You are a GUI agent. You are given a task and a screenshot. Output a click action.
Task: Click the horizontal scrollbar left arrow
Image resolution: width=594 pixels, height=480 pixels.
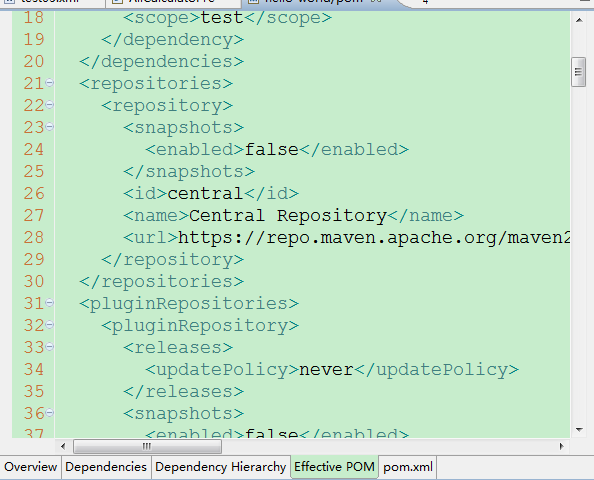pyautogui.click(x=63, y=447)
